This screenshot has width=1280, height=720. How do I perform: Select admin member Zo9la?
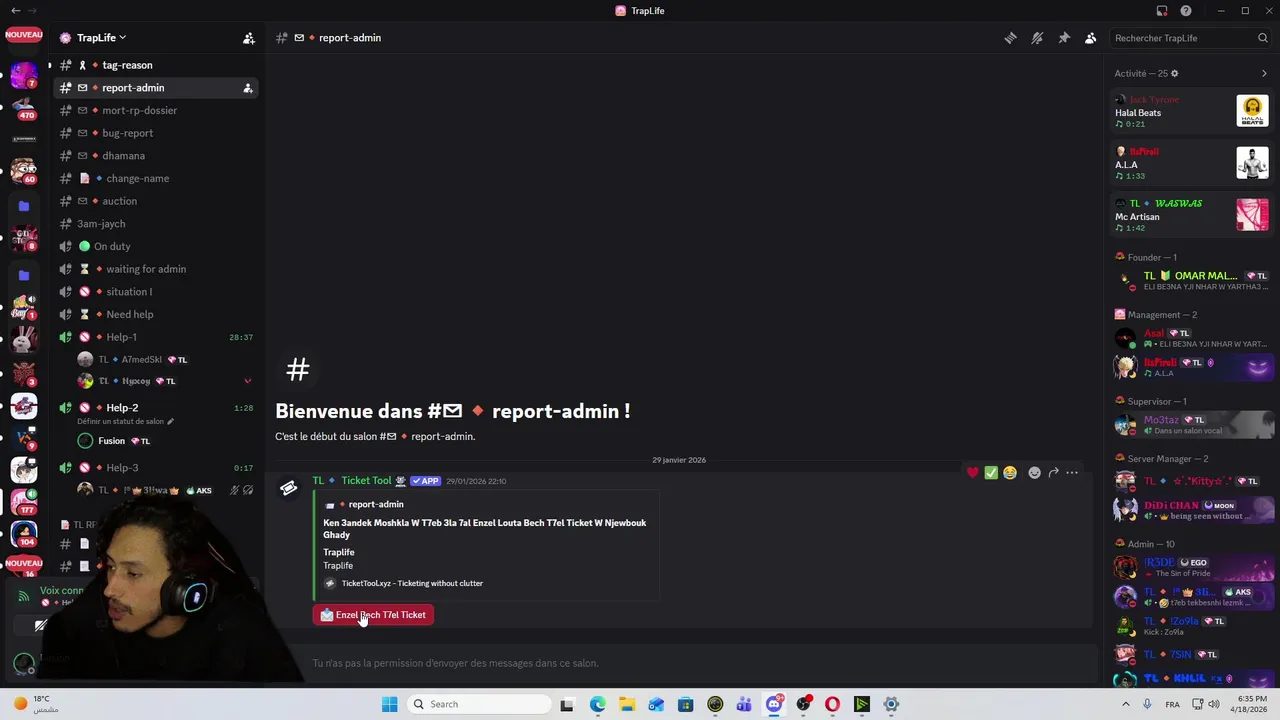1191,626
